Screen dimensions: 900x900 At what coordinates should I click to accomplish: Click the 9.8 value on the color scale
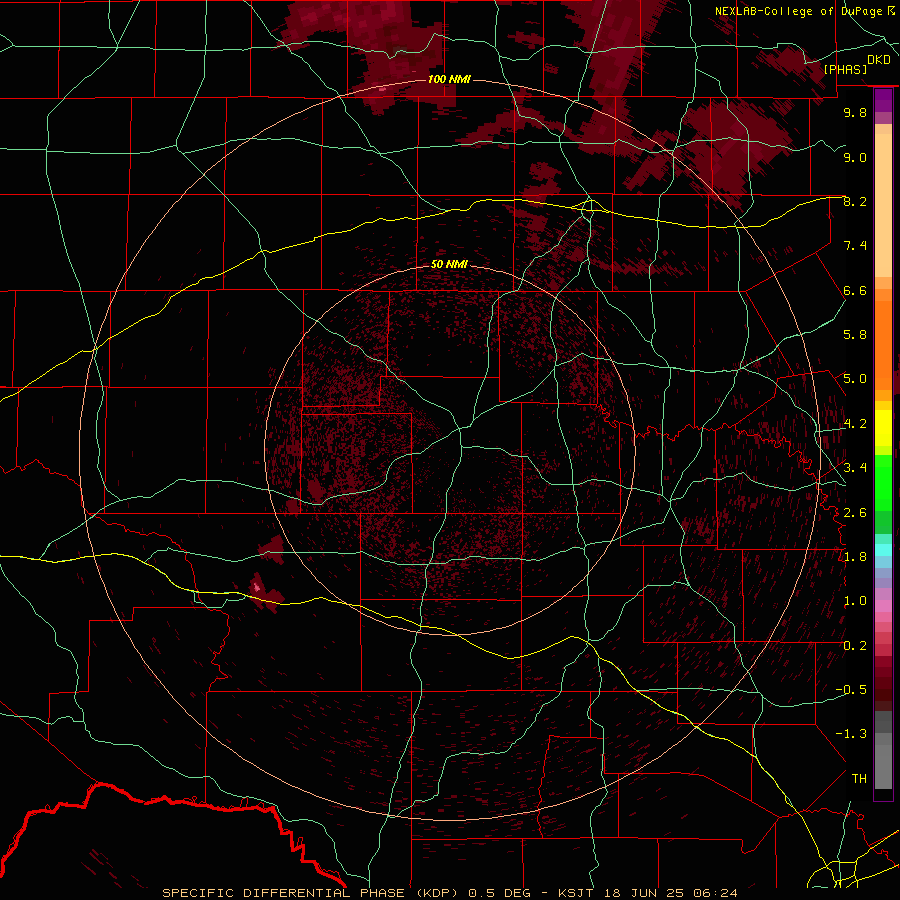[x=855, y=112]
